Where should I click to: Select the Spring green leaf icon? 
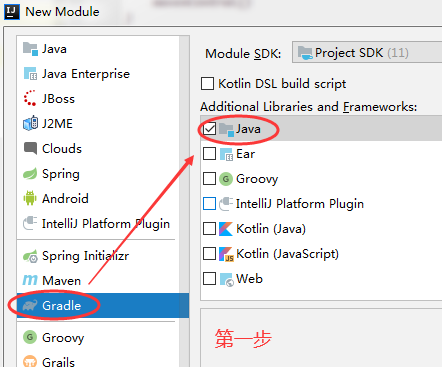tap(30, 174)
